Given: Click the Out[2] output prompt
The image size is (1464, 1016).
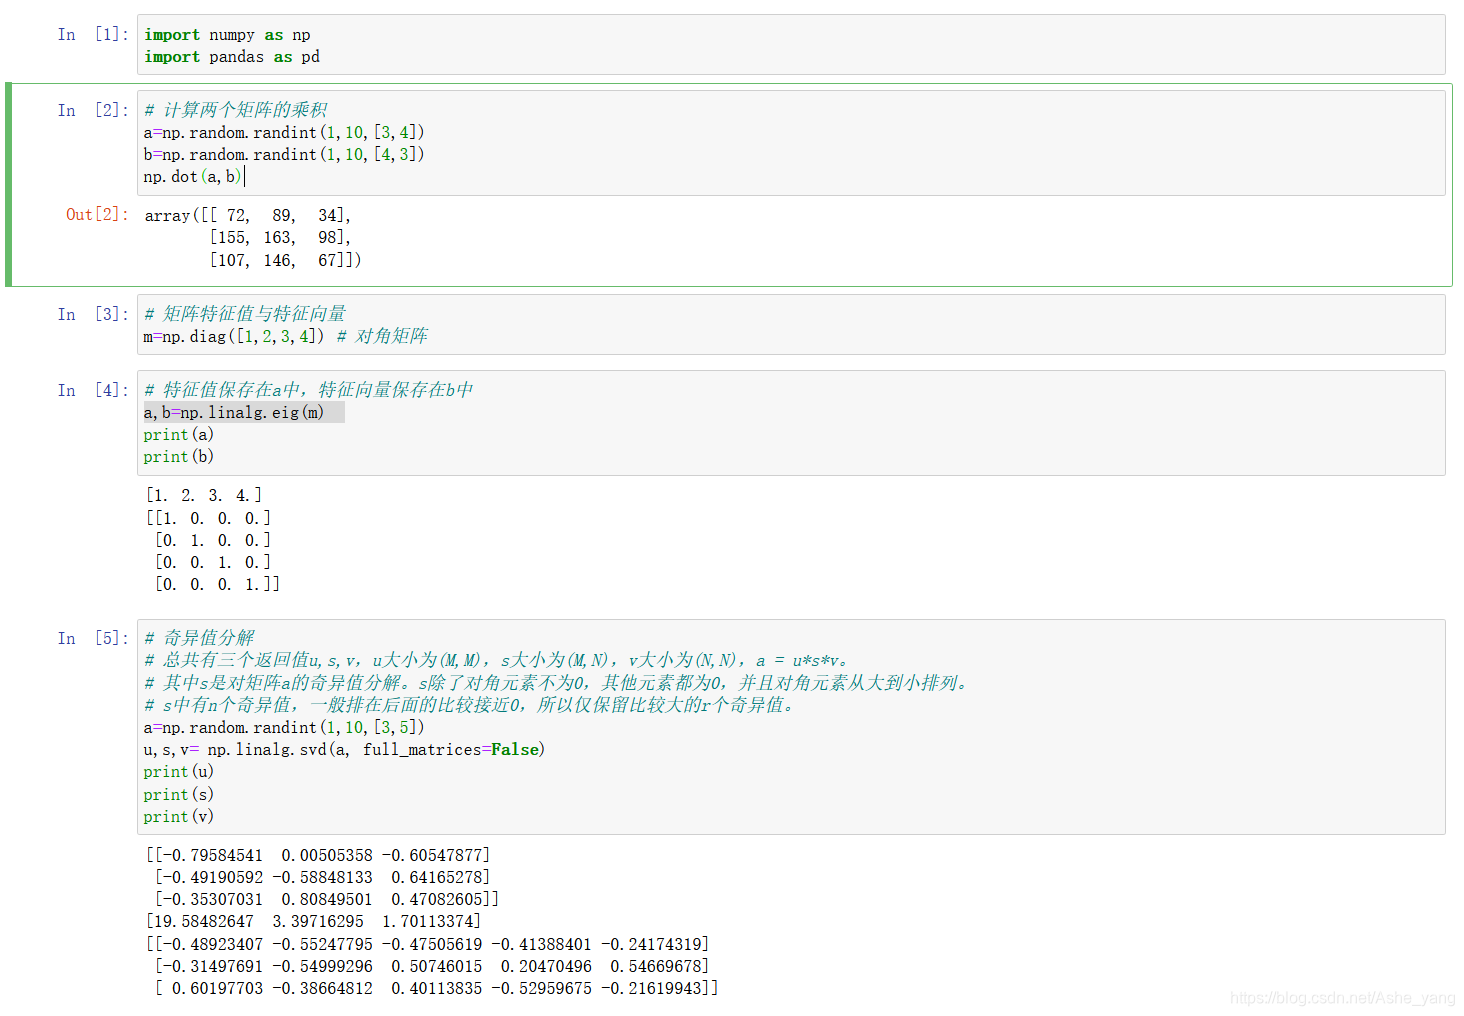Looking at the screenshot, I should coord(97,215).
